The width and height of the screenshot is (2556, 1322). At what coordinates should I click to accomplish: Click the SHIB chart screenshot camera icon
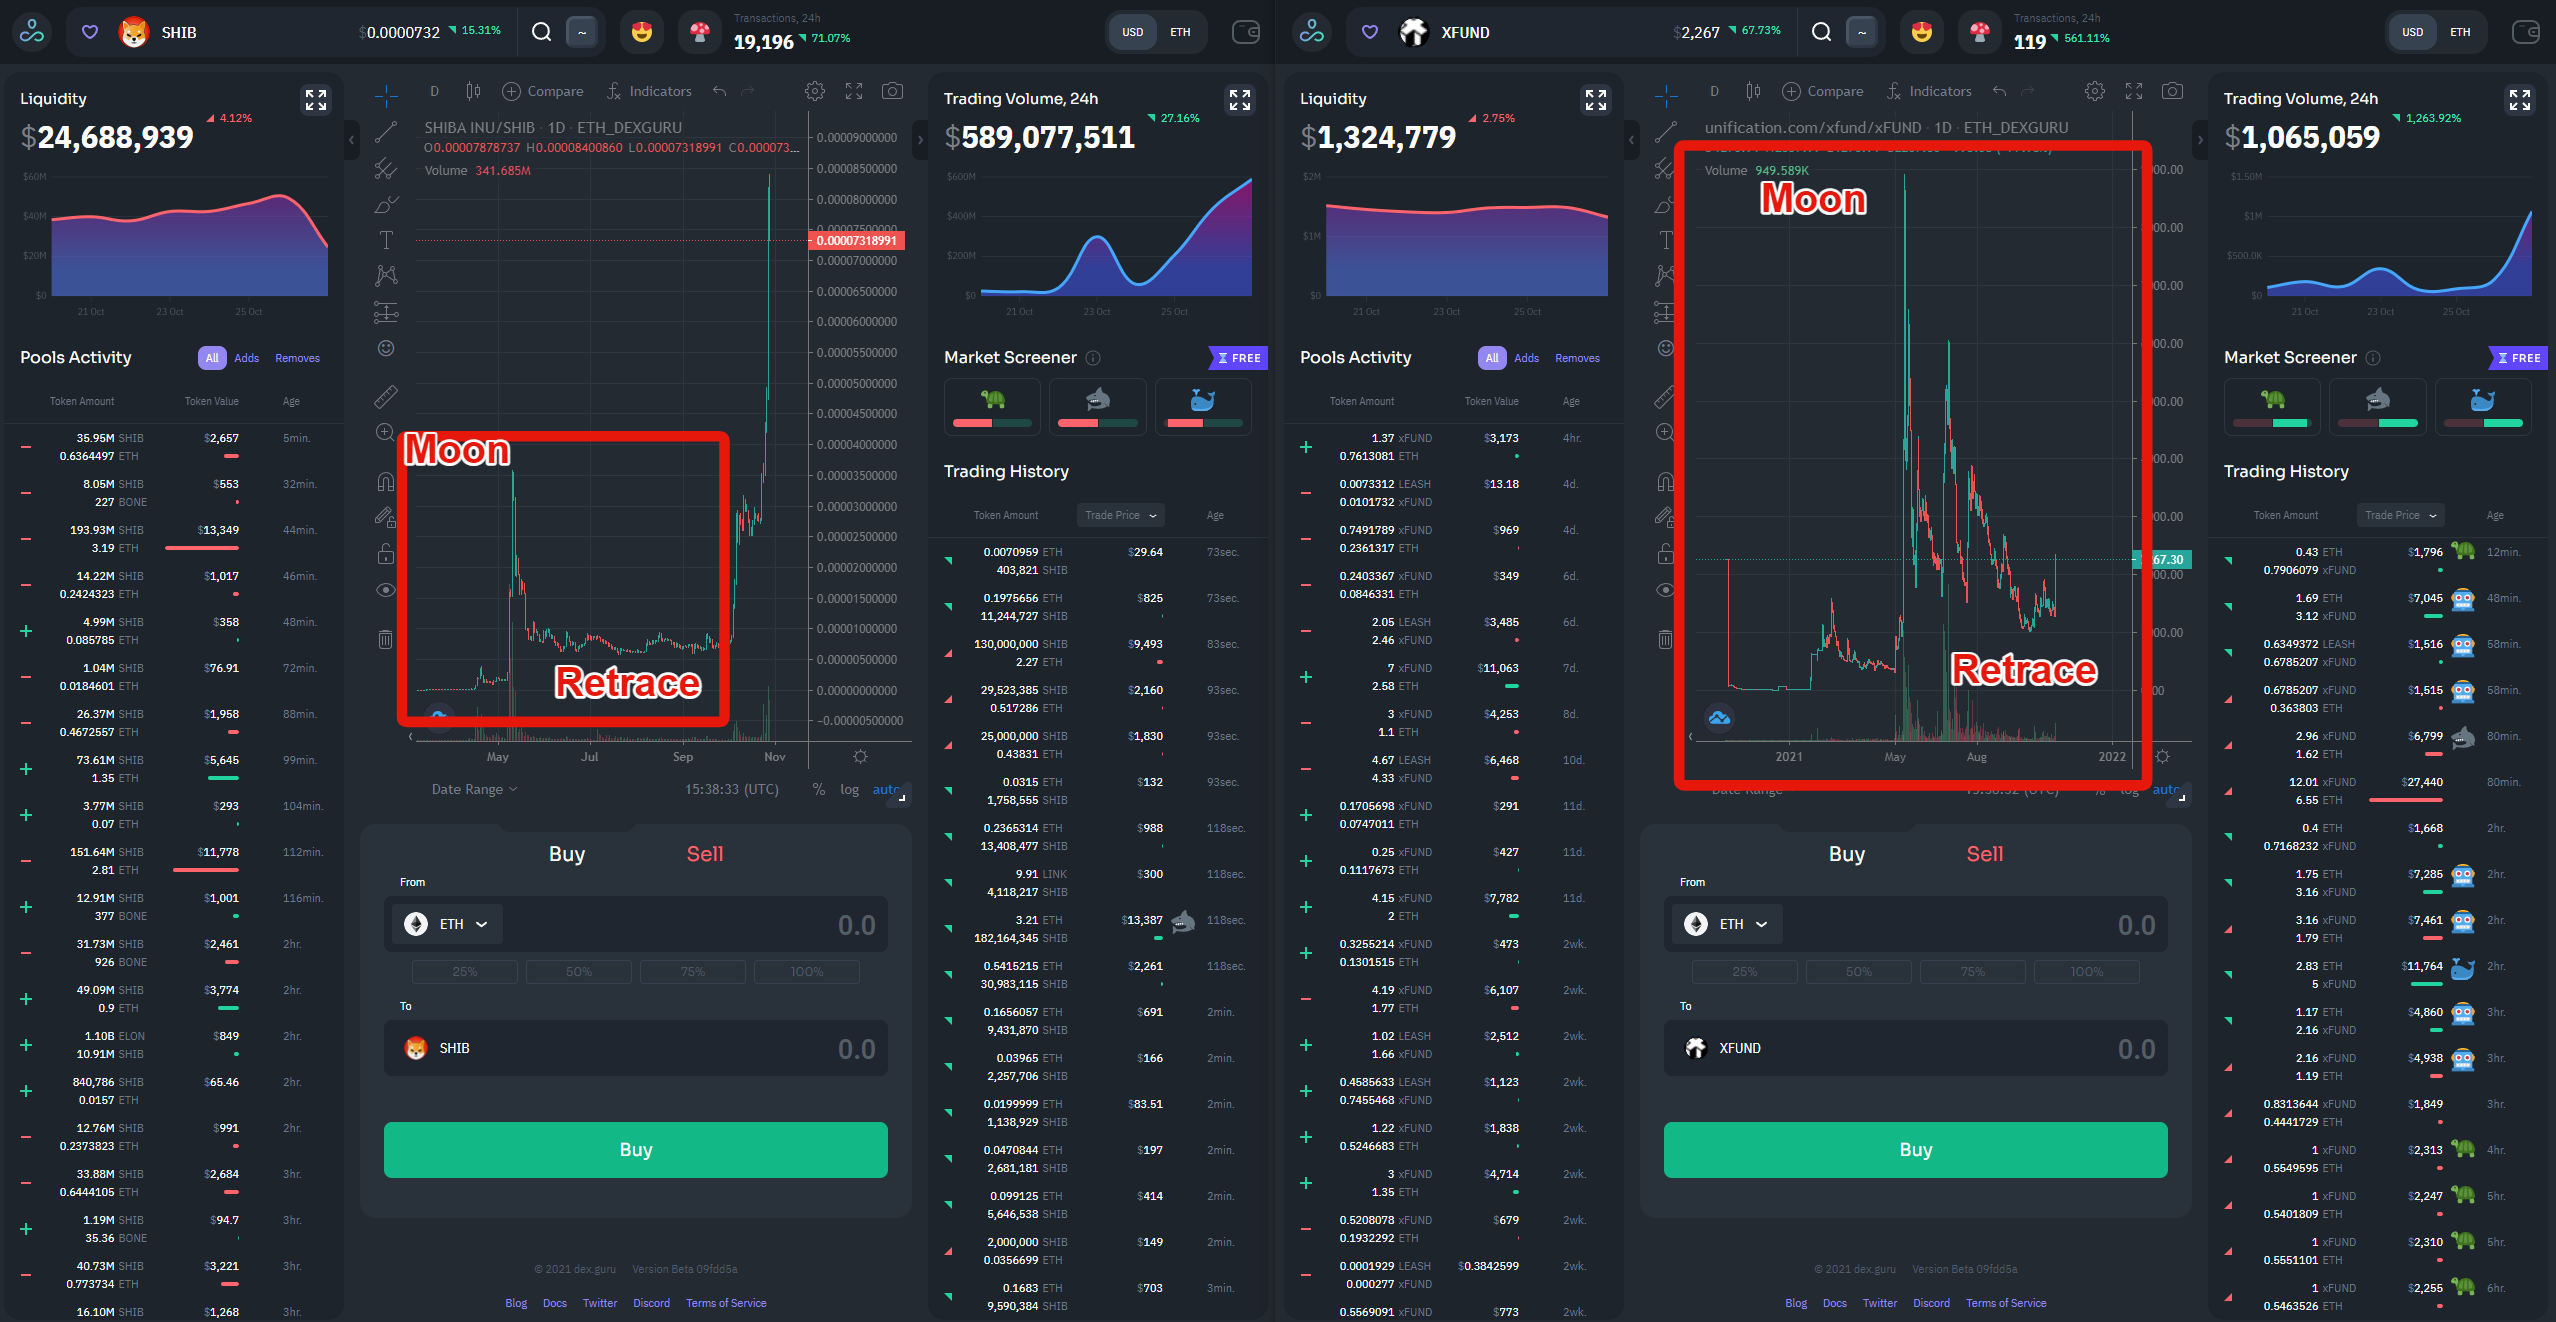pos(892,91)
